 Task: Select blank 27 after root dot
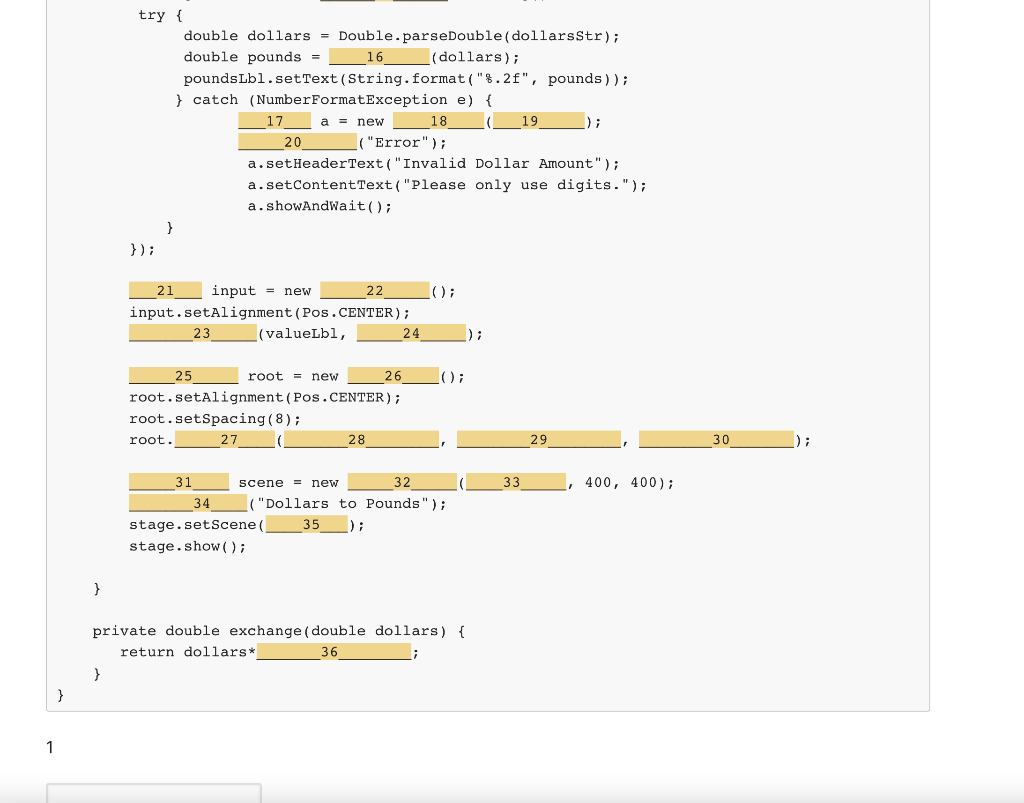tap(222, 439)
